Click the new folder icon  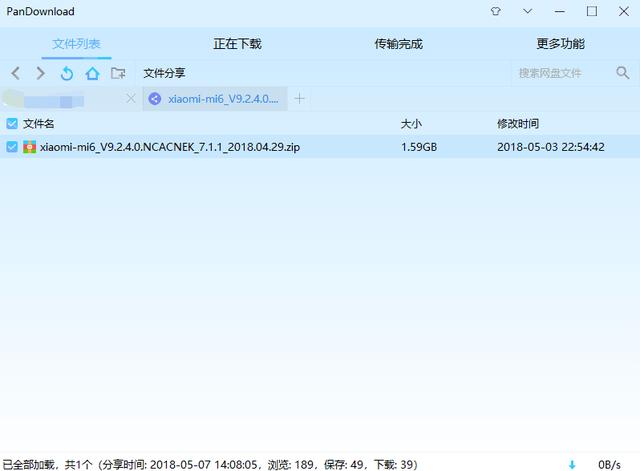click(118, 73)
